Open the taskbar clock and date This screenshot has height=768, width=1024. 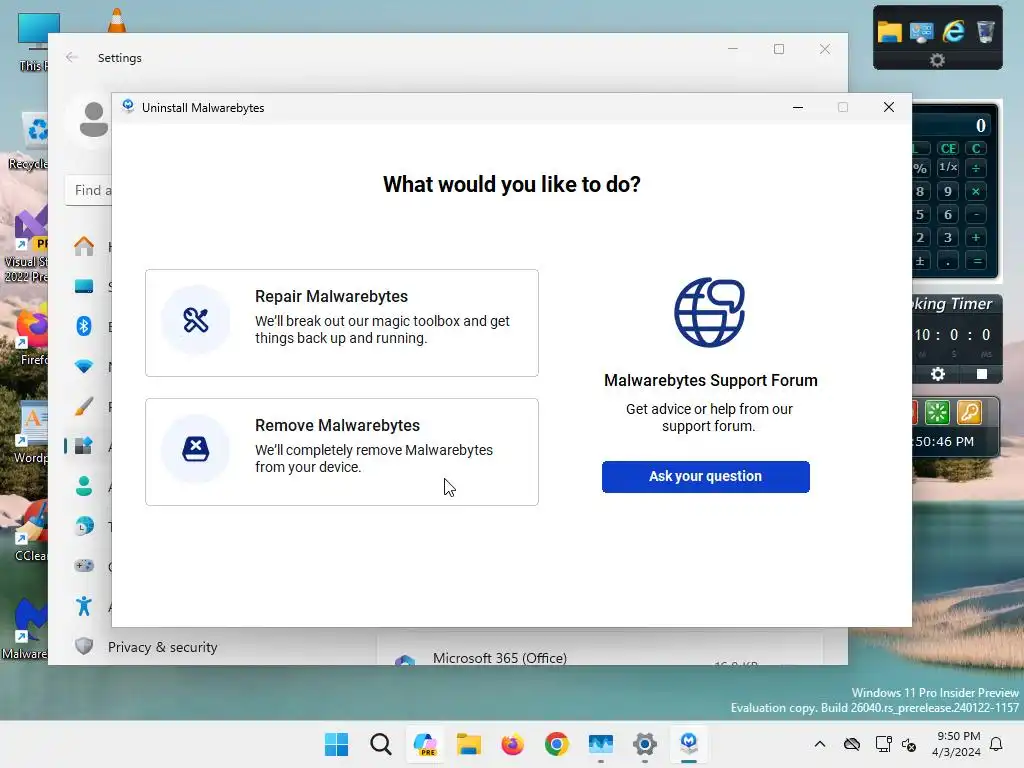(957, 744)
